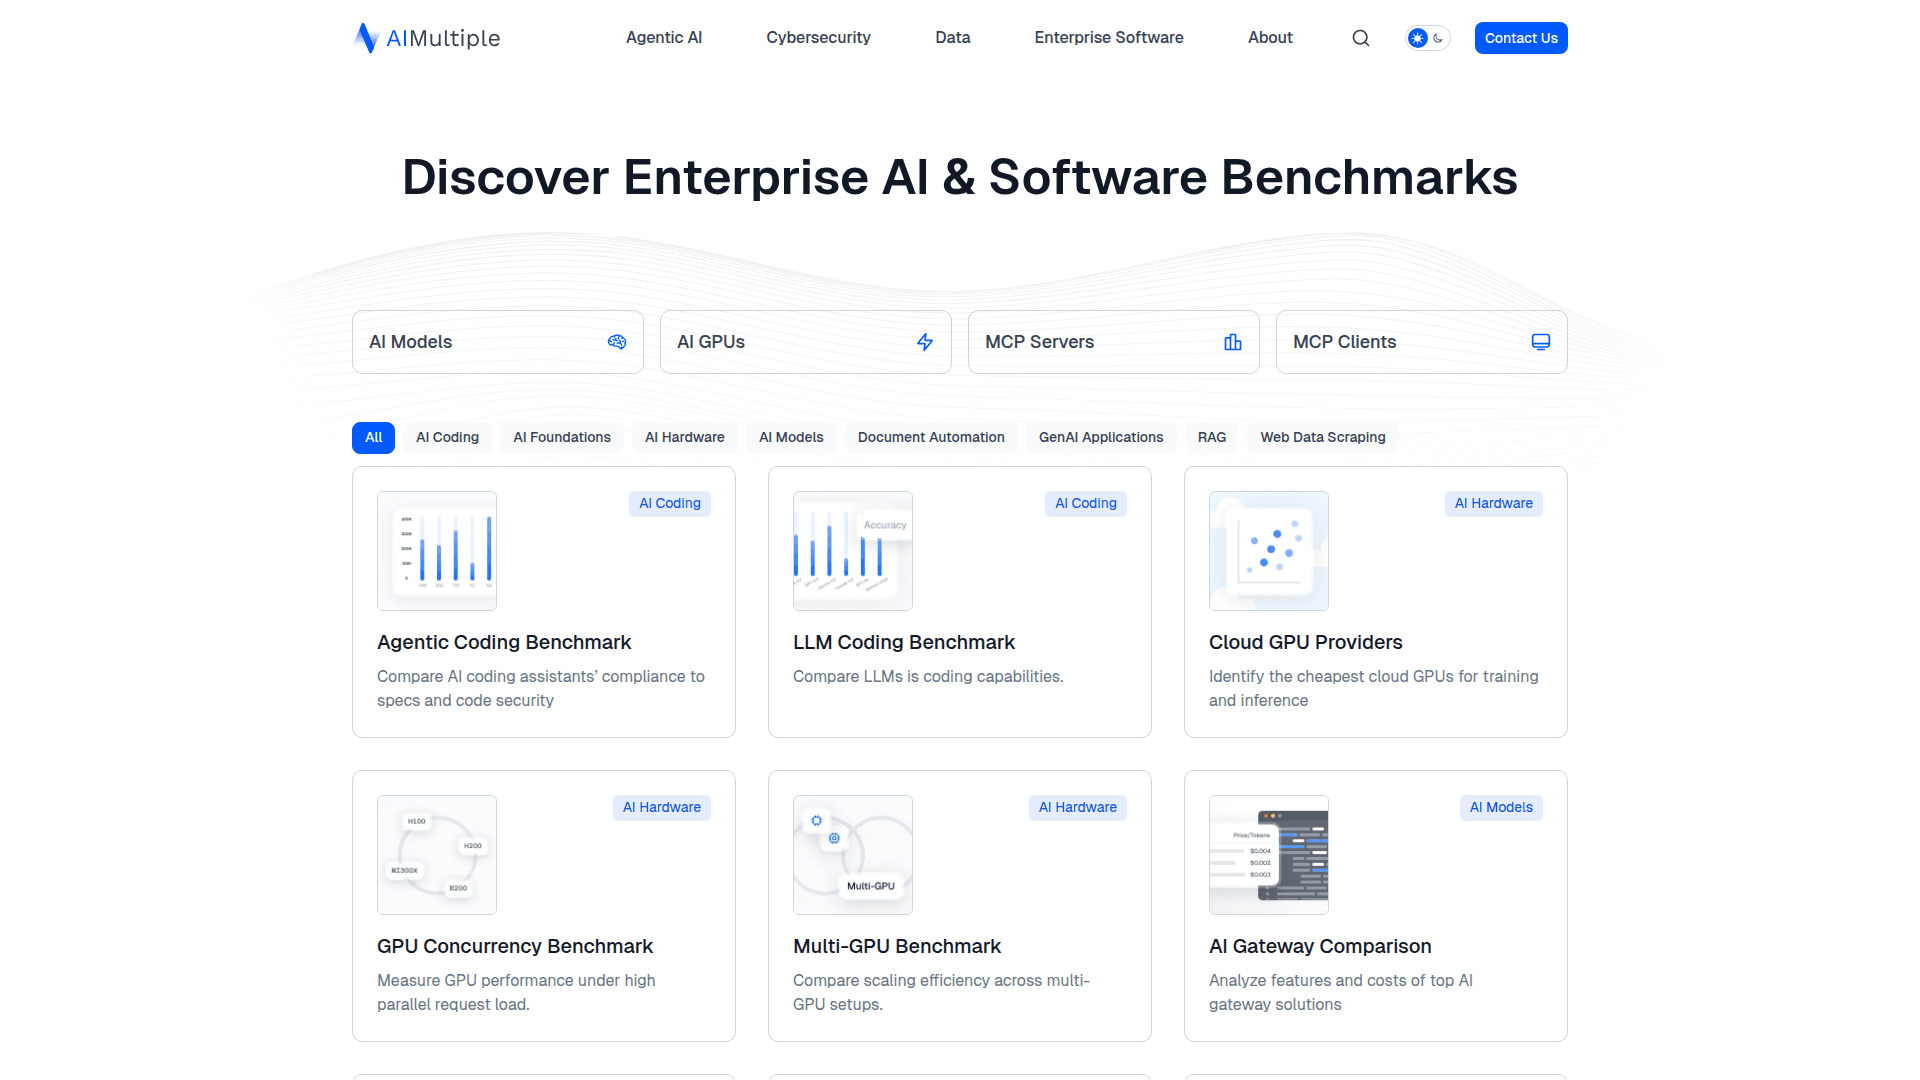Click the AIMultiple logo
This screenshot has height=1080, width=1920.
(x=425, y=37)
